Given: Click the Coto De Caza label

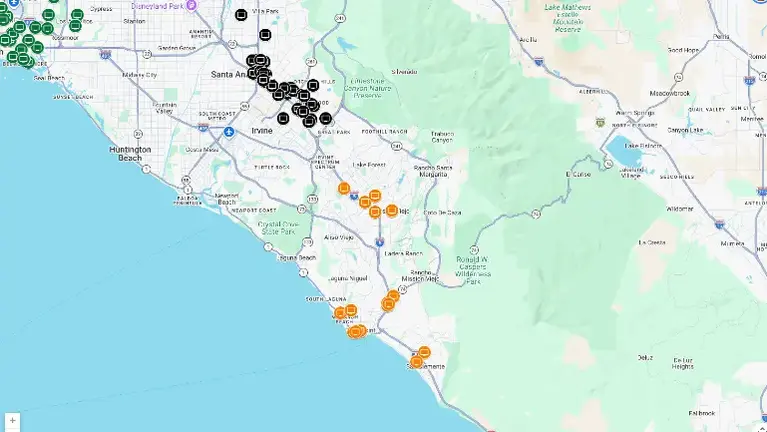Looking at the screenshot, I should tap(442, 212).
